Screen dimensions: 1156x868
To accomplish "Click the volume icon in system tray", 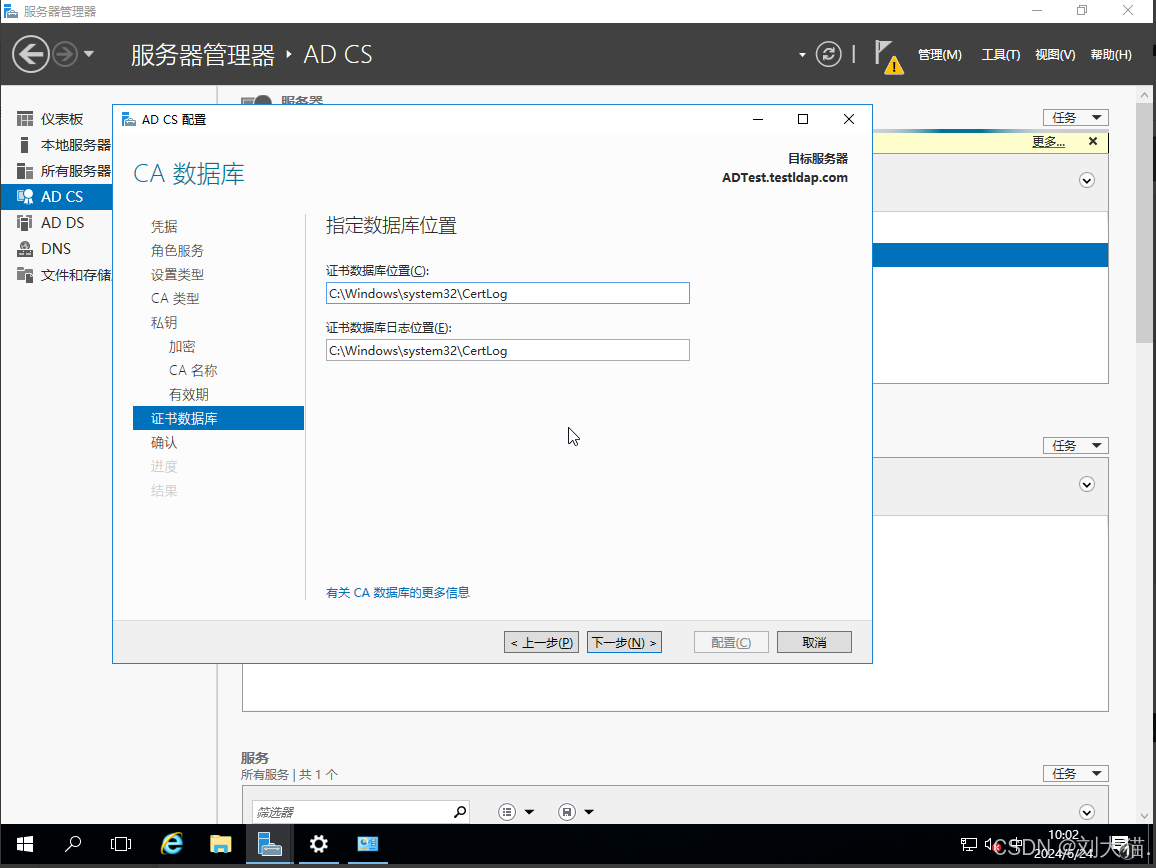I will pos(992,844).
